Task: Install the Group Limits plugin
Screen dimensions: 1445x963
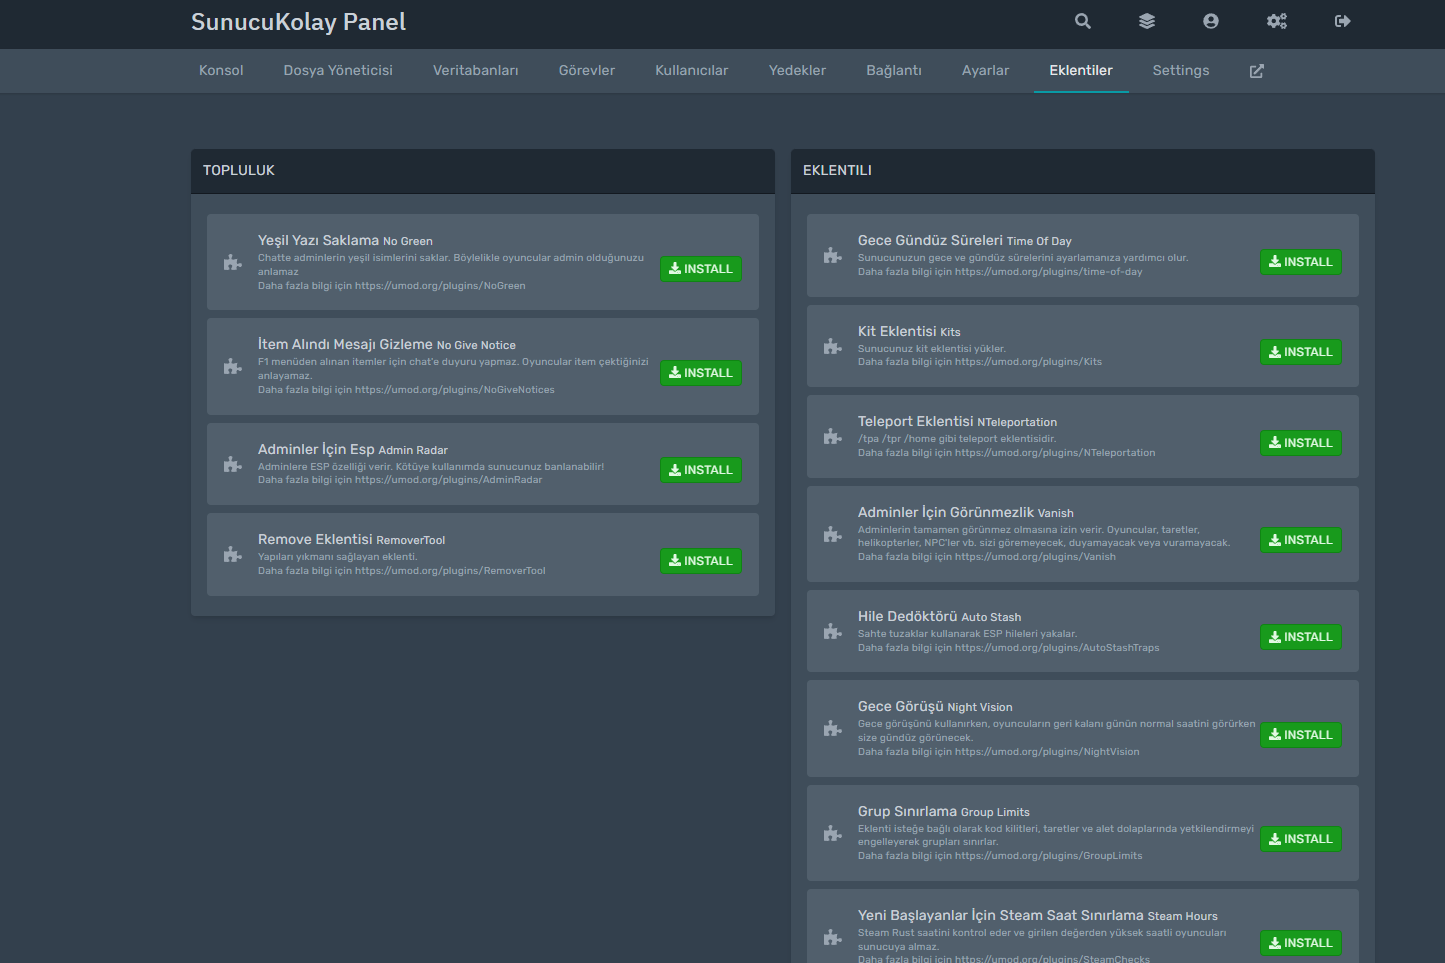Action: 1301,839
